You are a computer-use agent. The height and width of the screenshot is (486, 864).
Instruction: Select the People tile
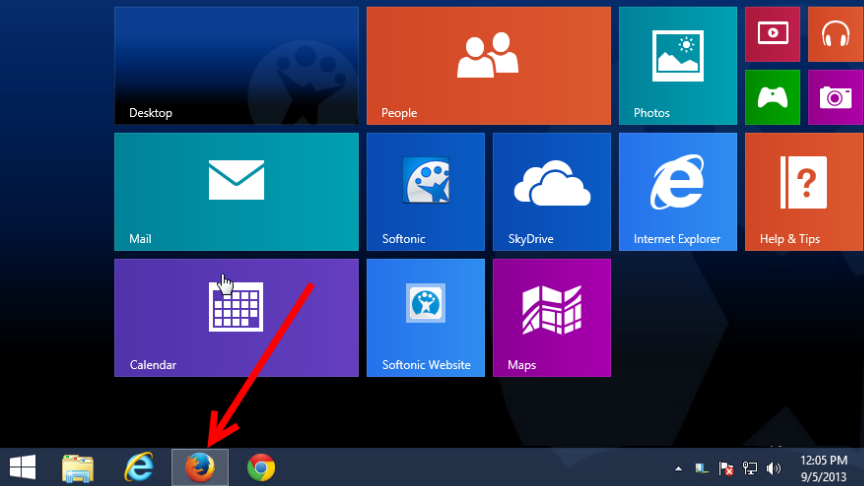[x=488, y=65]
